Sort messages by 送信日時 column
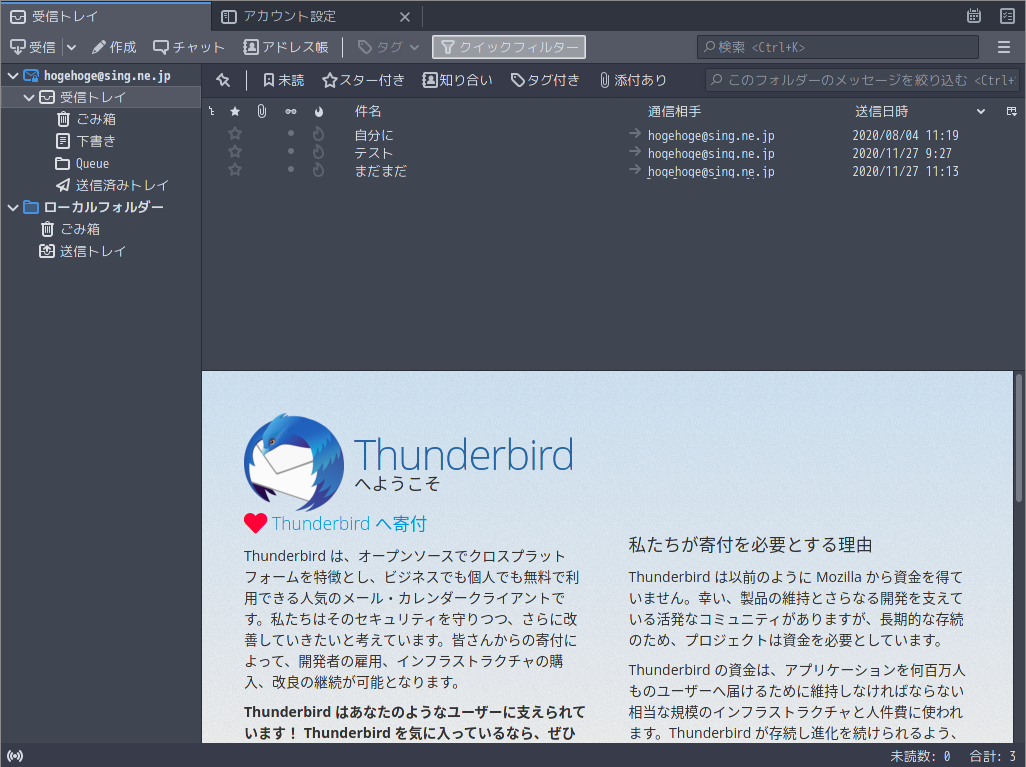The height and width of the screenshot is (767, 1026). [x=881, y=111]
